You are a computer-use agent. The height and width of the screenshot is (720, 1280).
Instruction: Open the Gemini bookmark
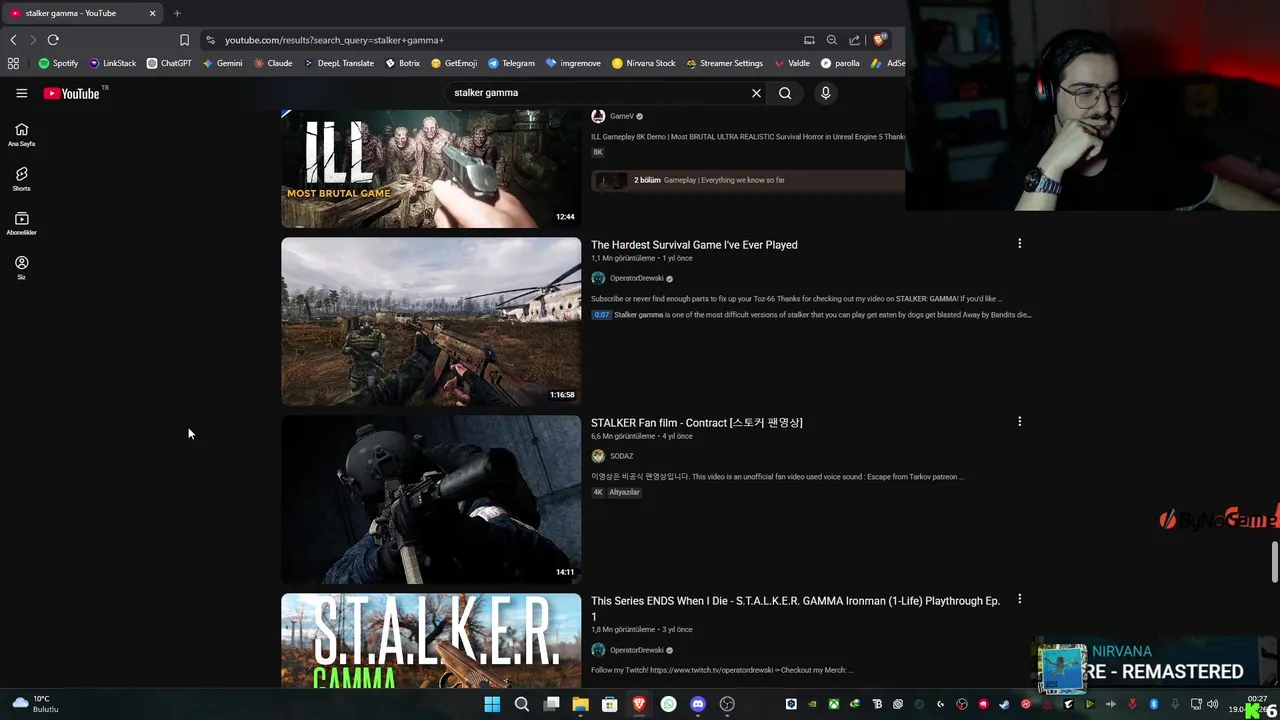[222, 63]
